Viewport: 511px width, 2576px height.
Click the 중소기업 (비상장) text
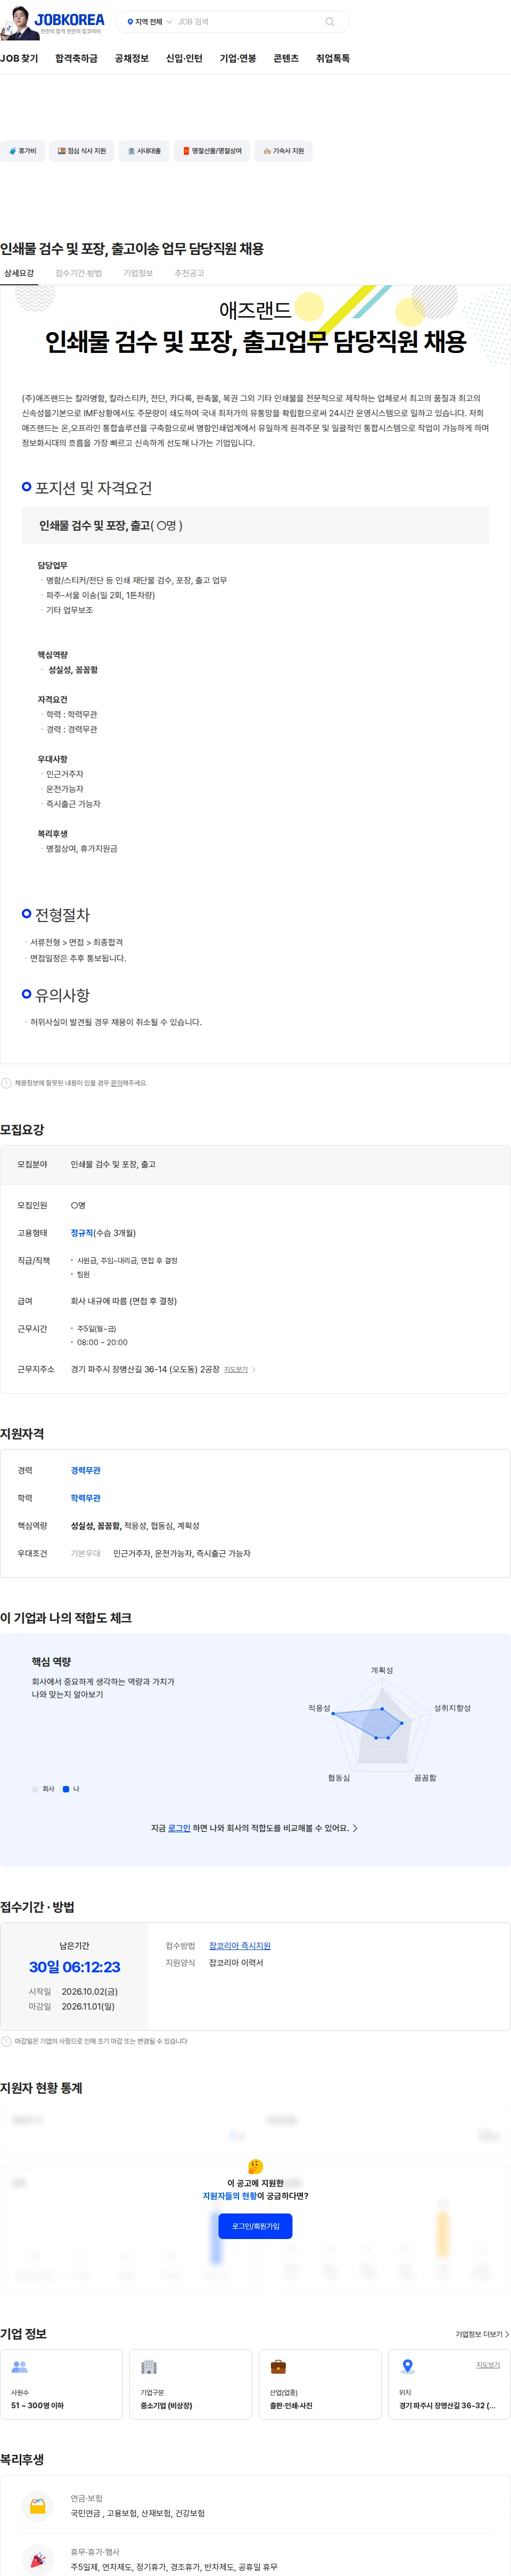(x=166, y=2406)
